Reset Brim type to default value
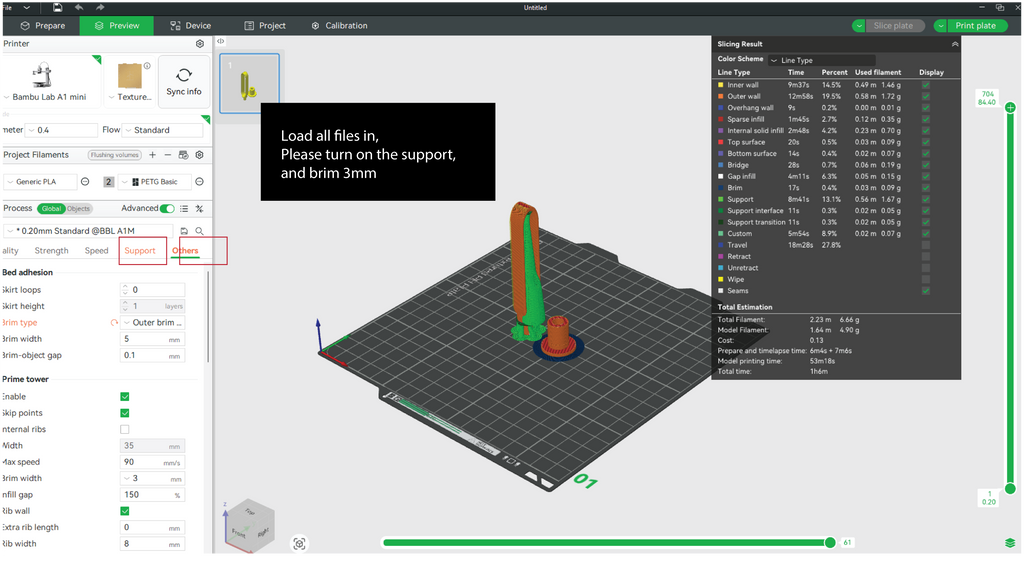Screen dimensions: 1024x580 pyautogui.click(x=114, y=323)
